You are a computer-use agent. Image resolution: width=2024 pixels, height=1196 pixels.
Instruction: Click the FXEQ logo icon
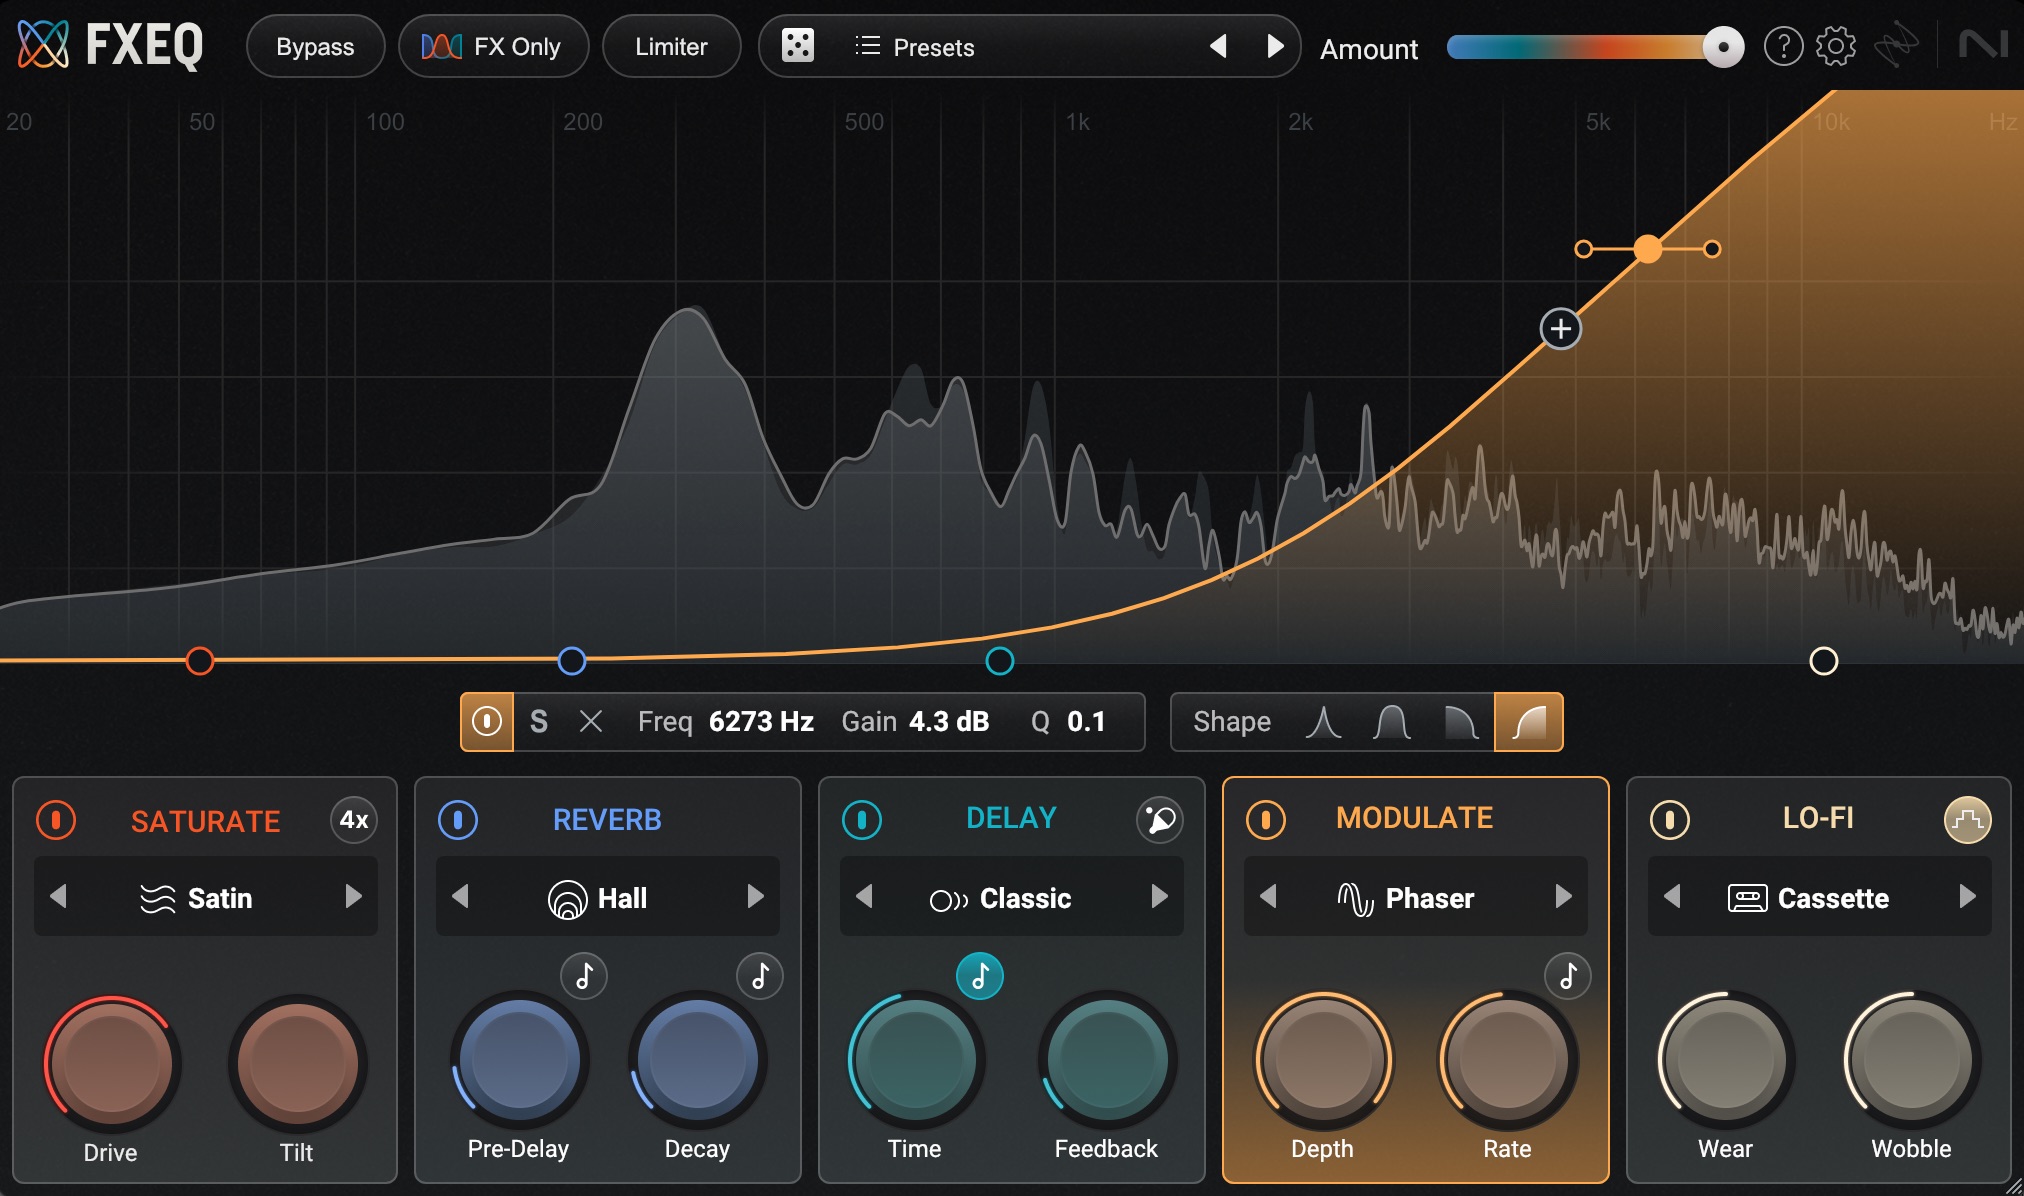click(x=43, y=45)
